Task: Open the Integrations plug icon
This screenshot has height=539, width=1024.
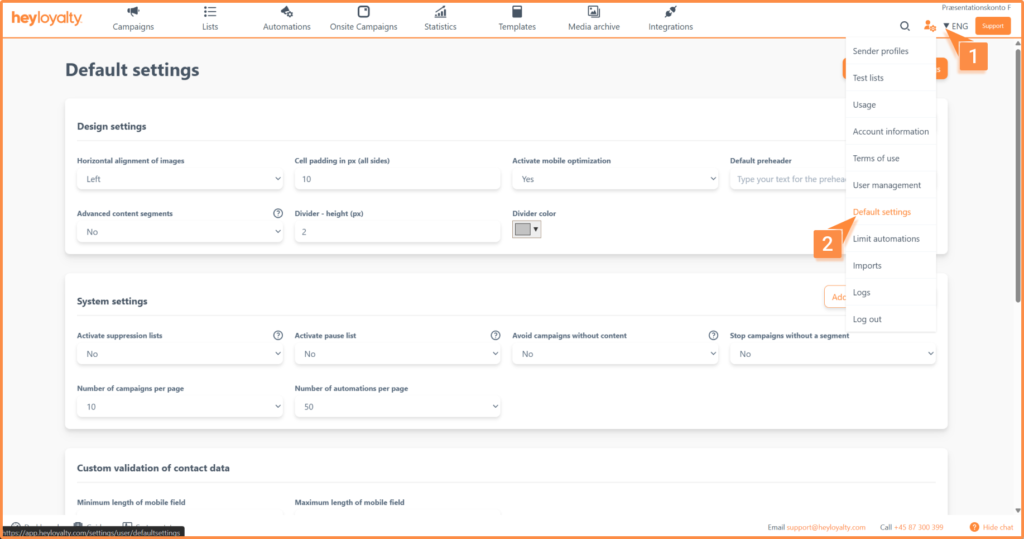Action: (x=671, y=12)
